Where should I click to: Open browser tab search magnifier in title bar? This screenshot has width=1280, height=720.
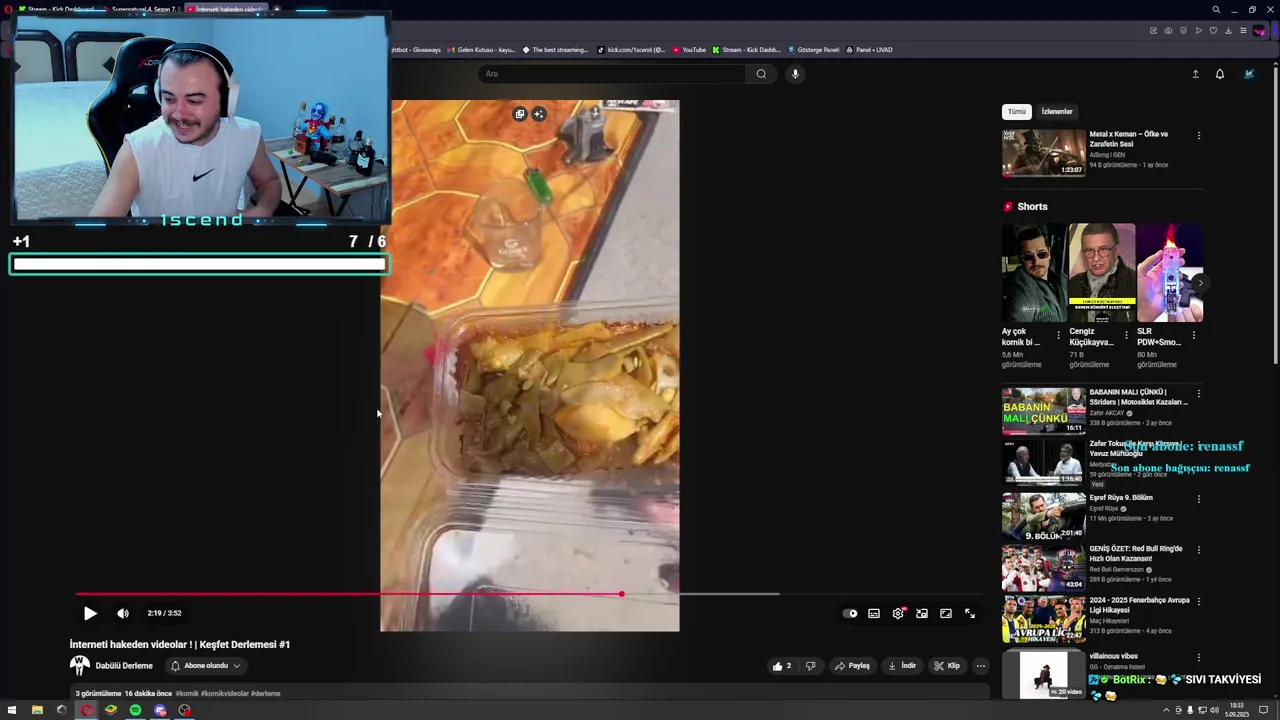click(1216, 10)
